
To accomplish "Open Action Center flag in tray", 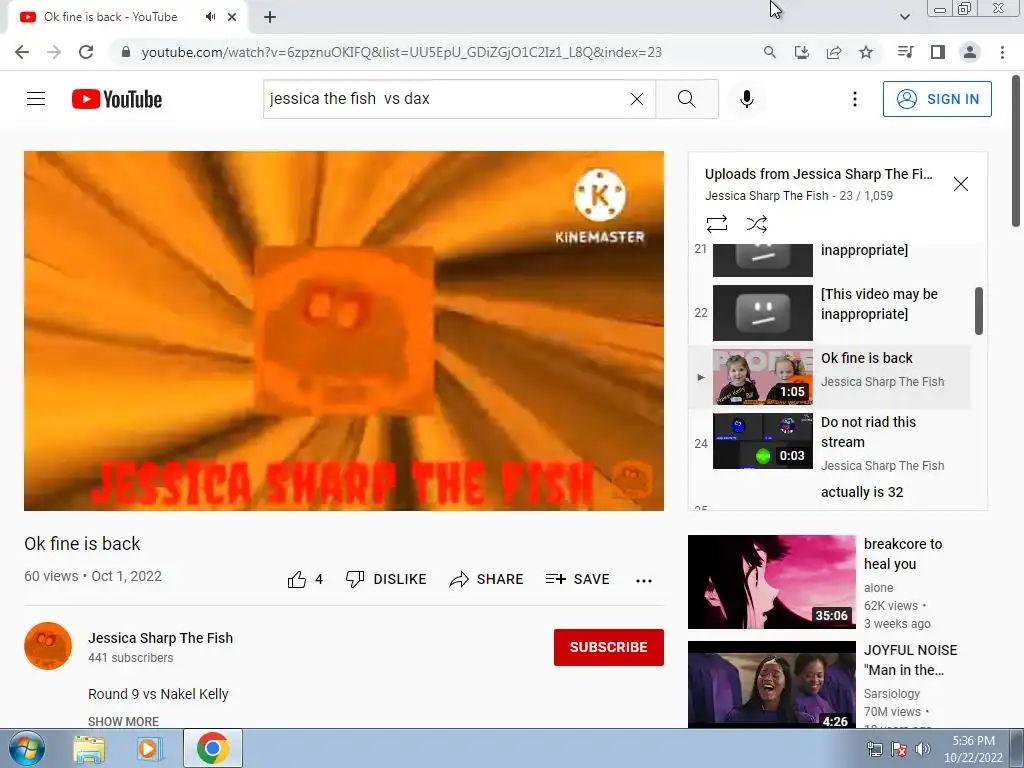I will click(899, 749).
